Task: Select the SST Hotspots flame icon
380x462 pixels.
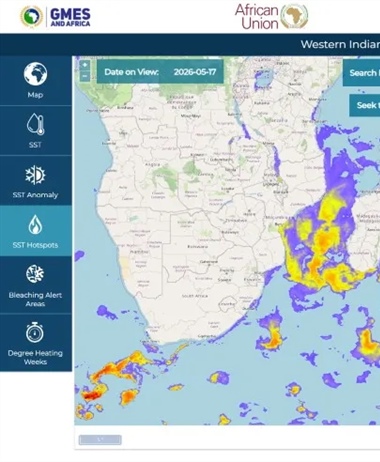Action: (x=35, y=224)
